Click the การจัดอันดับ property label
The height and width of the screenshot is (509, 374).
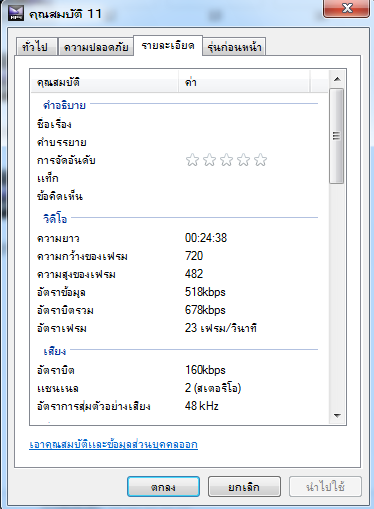pos(66,160)
